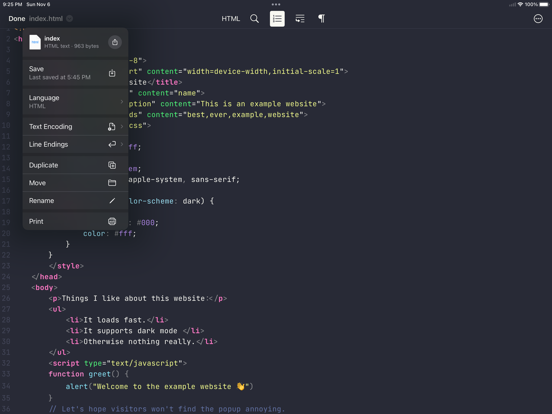Expand the Line Endings submenu
Image resolution: width=552 pixels, height=414 pixels.
[75, 144]
